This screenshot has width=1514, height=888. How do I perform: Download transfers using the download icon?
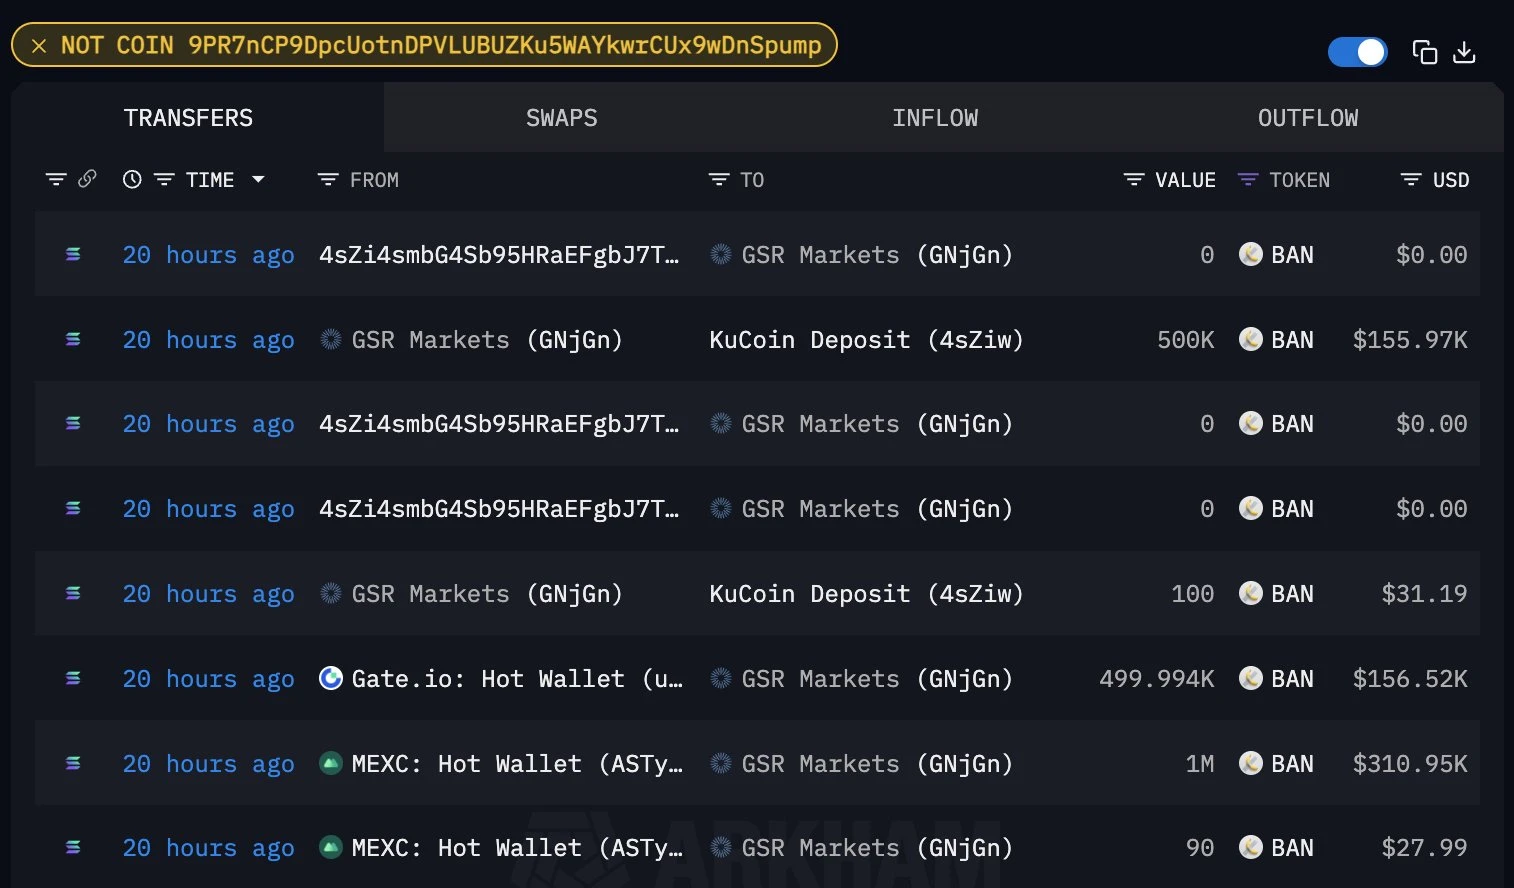pos(1464,52)
